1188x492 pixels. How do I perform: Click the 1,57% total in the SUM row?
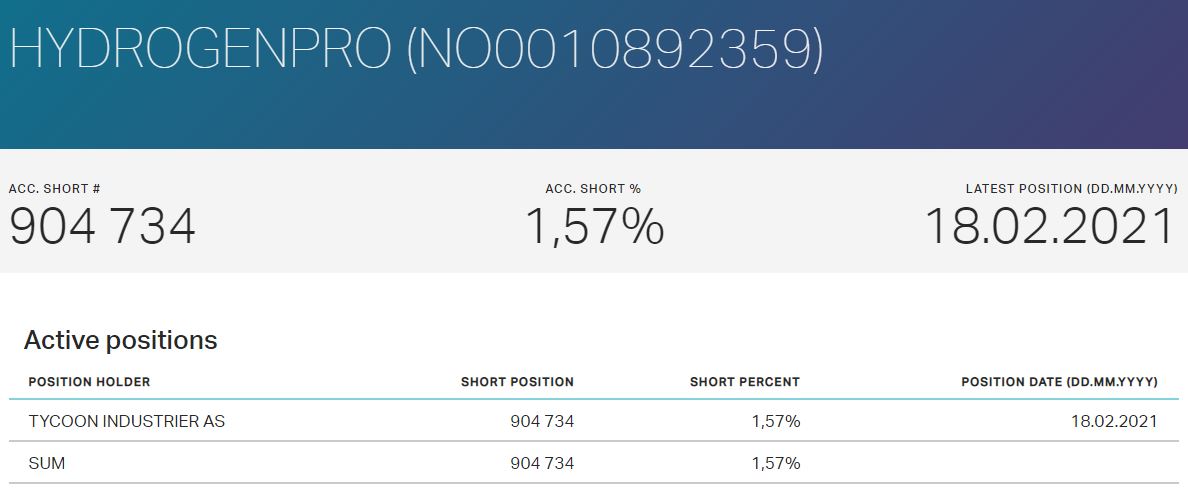tap(775, 463)
